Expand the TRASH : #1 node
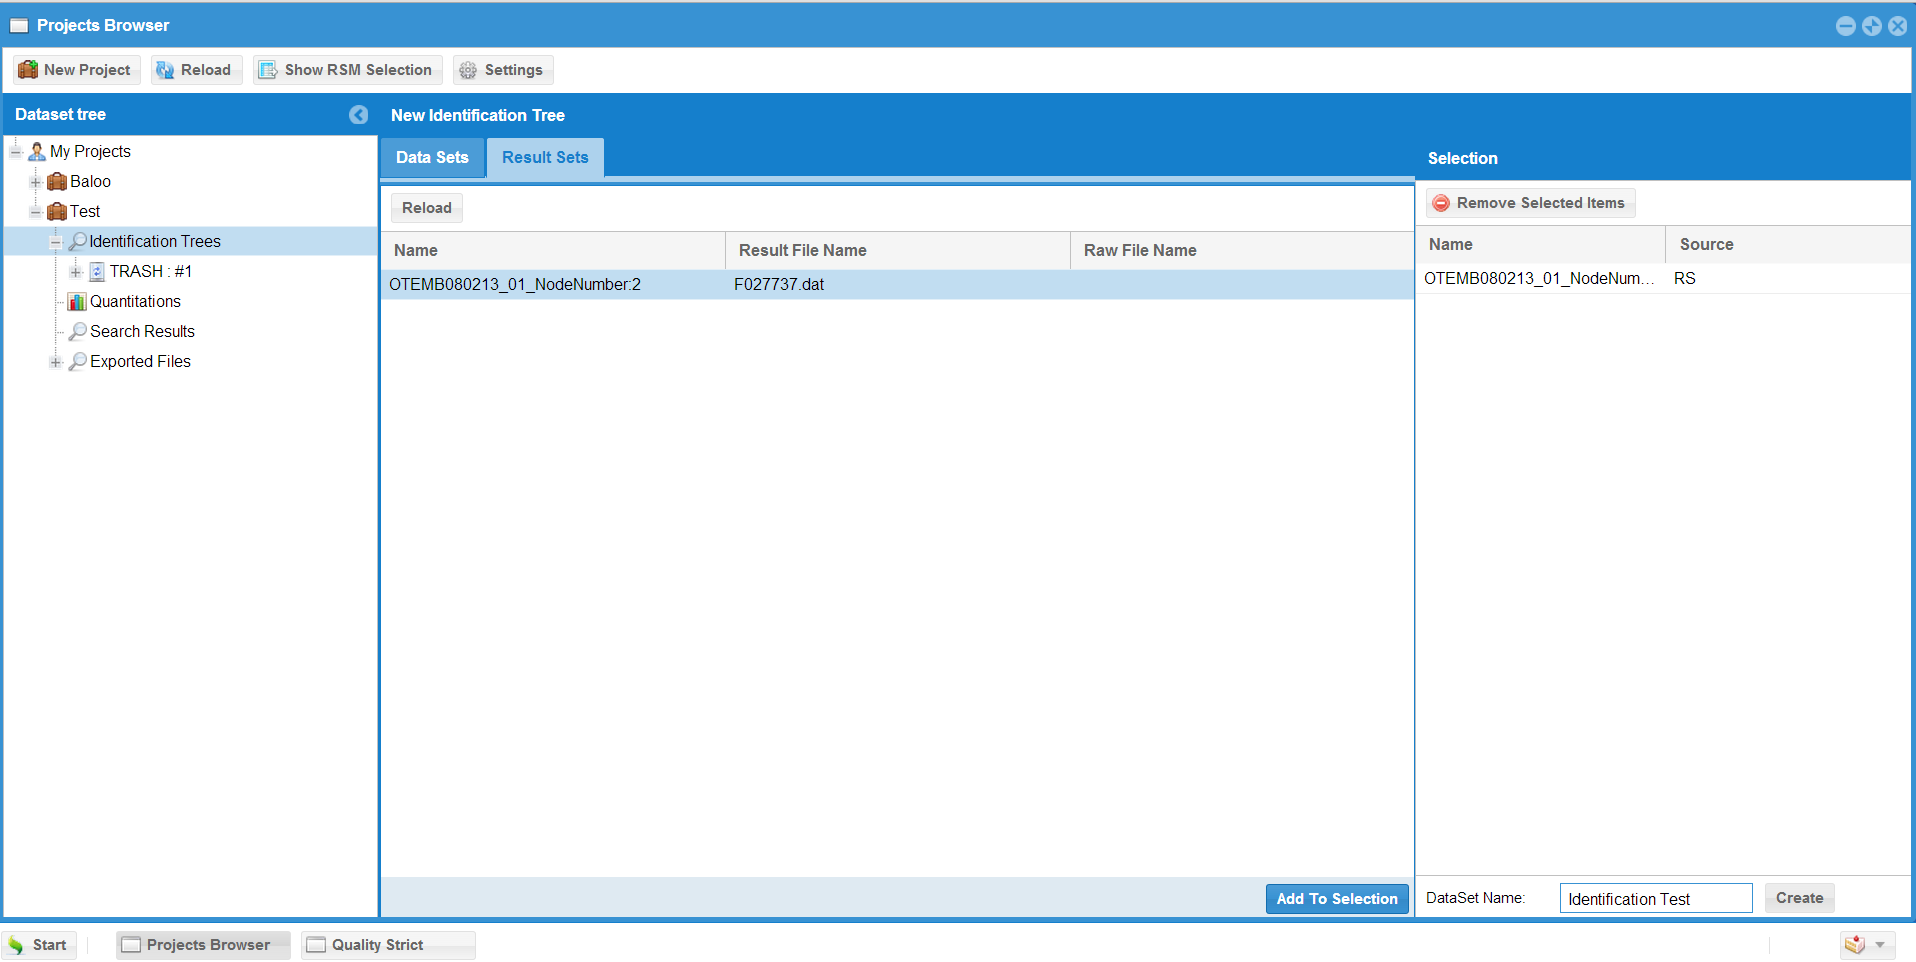This screenshot has height=962, width=1916. tap(76, 272)
